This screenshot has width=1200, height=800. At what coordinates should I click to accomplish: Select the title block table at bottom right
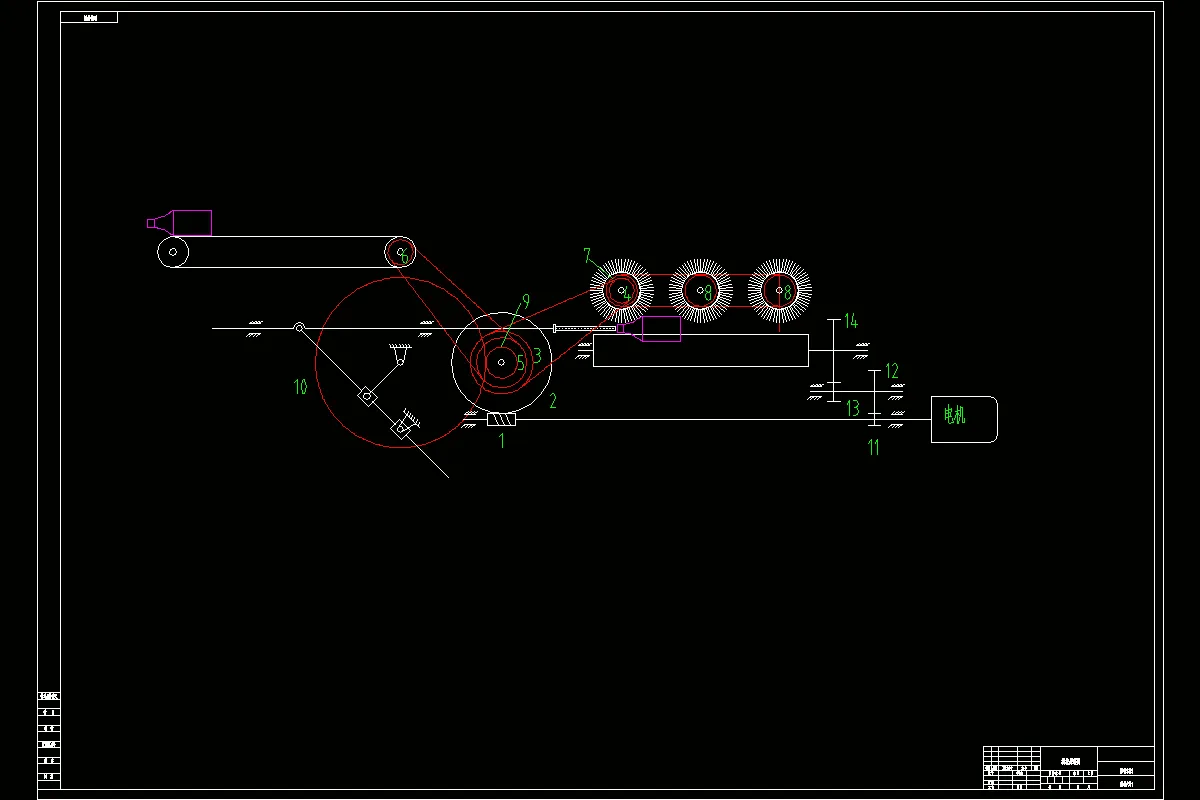point(1068,767)
